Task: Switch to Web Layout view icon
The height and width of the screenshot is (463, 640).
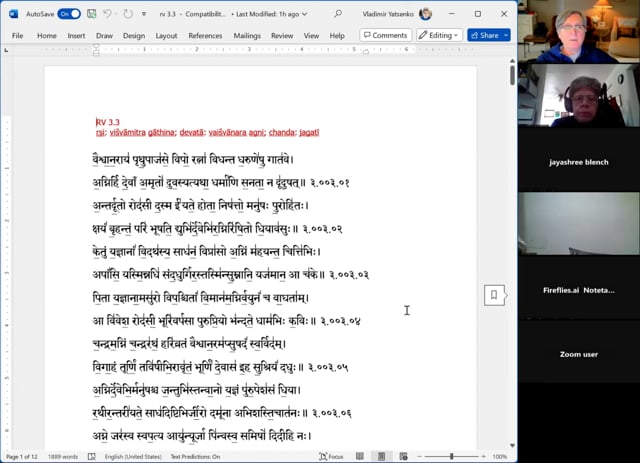Action: point(403,456)
